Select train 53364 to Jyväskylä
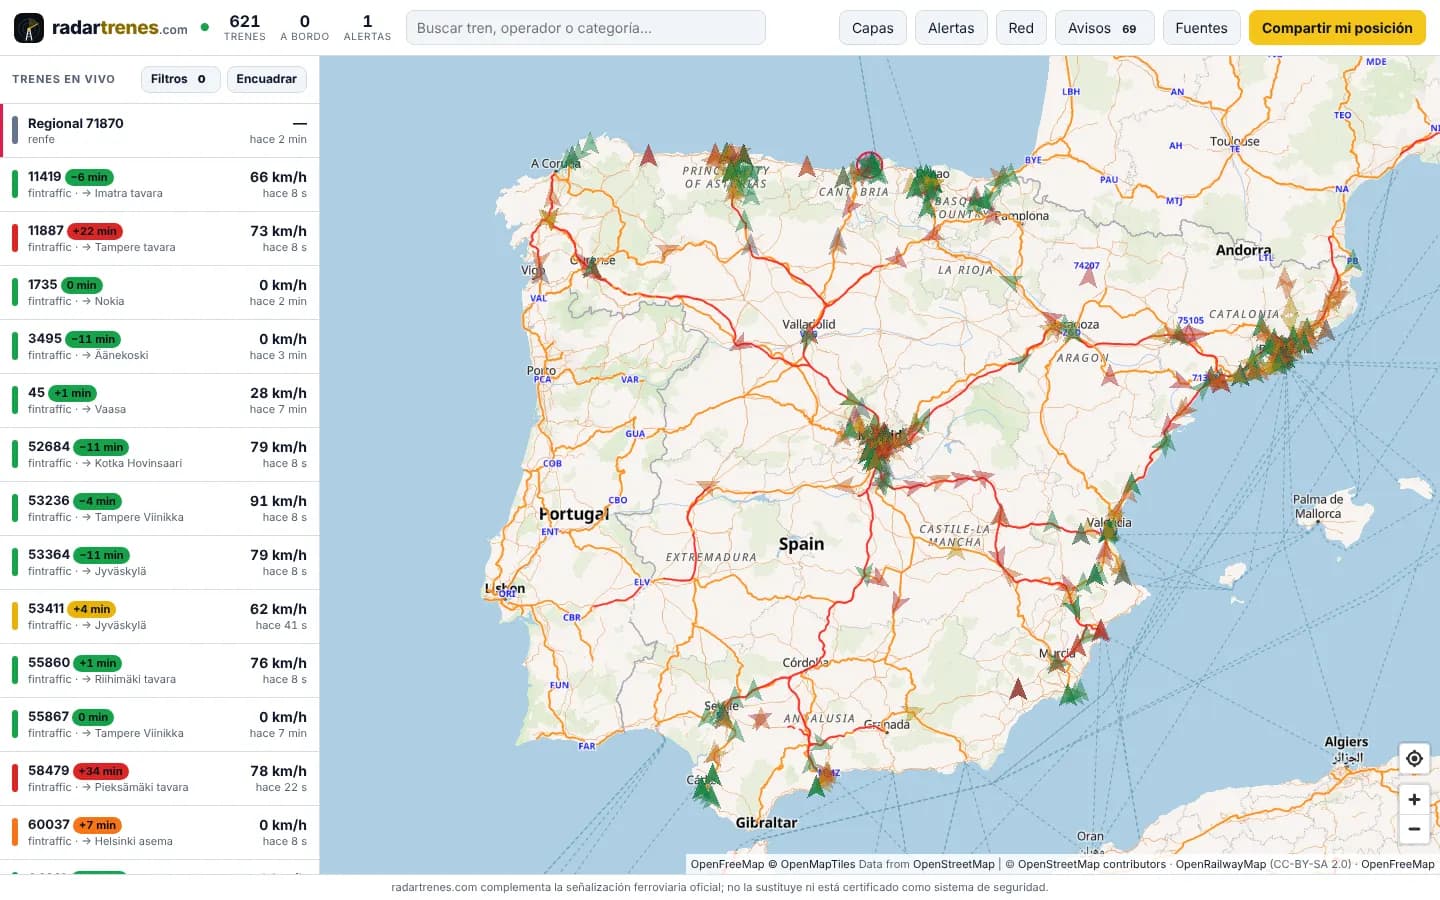This screenshot has height=900, width=1440. pyautogui.click(x=160, y=563)
